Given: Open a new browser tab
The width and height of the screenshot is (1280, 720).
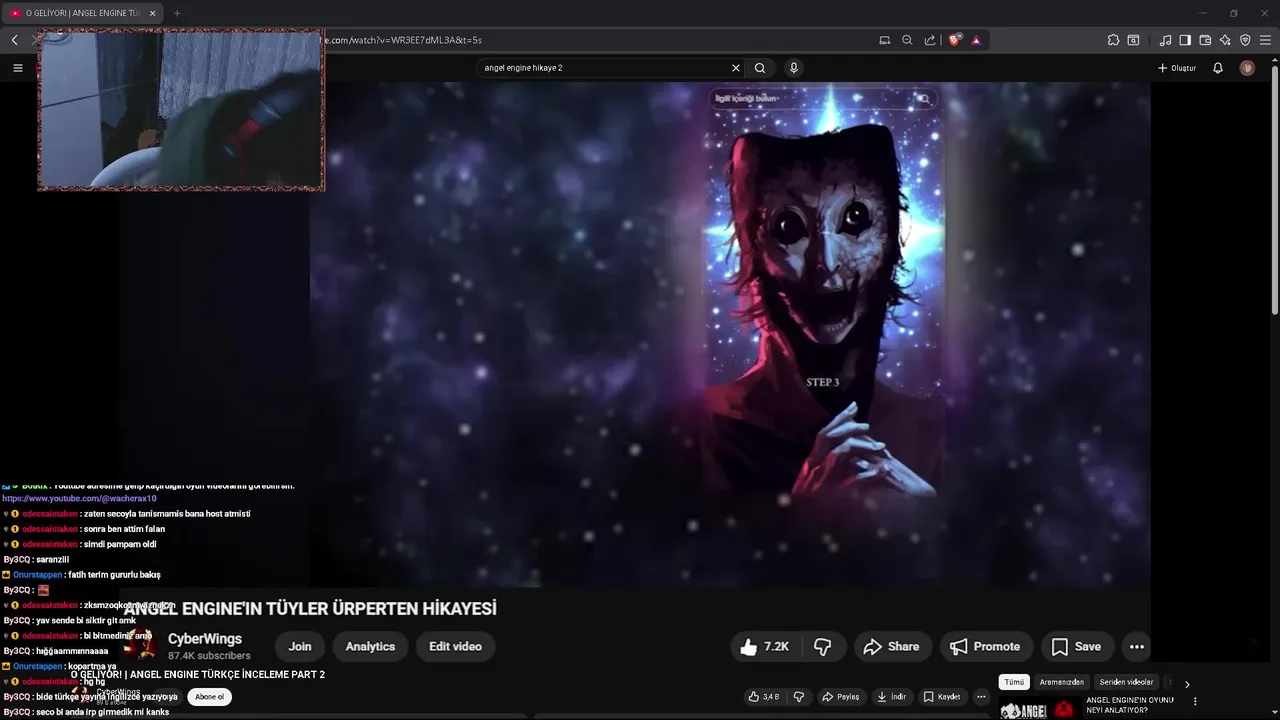Looking at the screenshot, I should tap(177, 13).
